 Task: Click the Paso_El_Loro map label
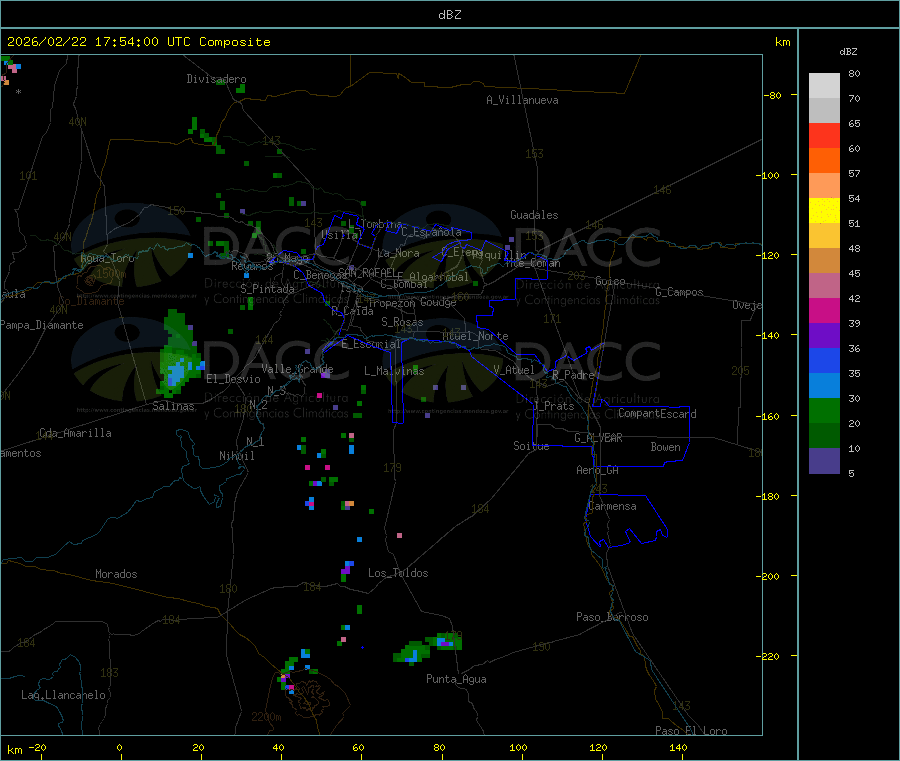[692, 731]
